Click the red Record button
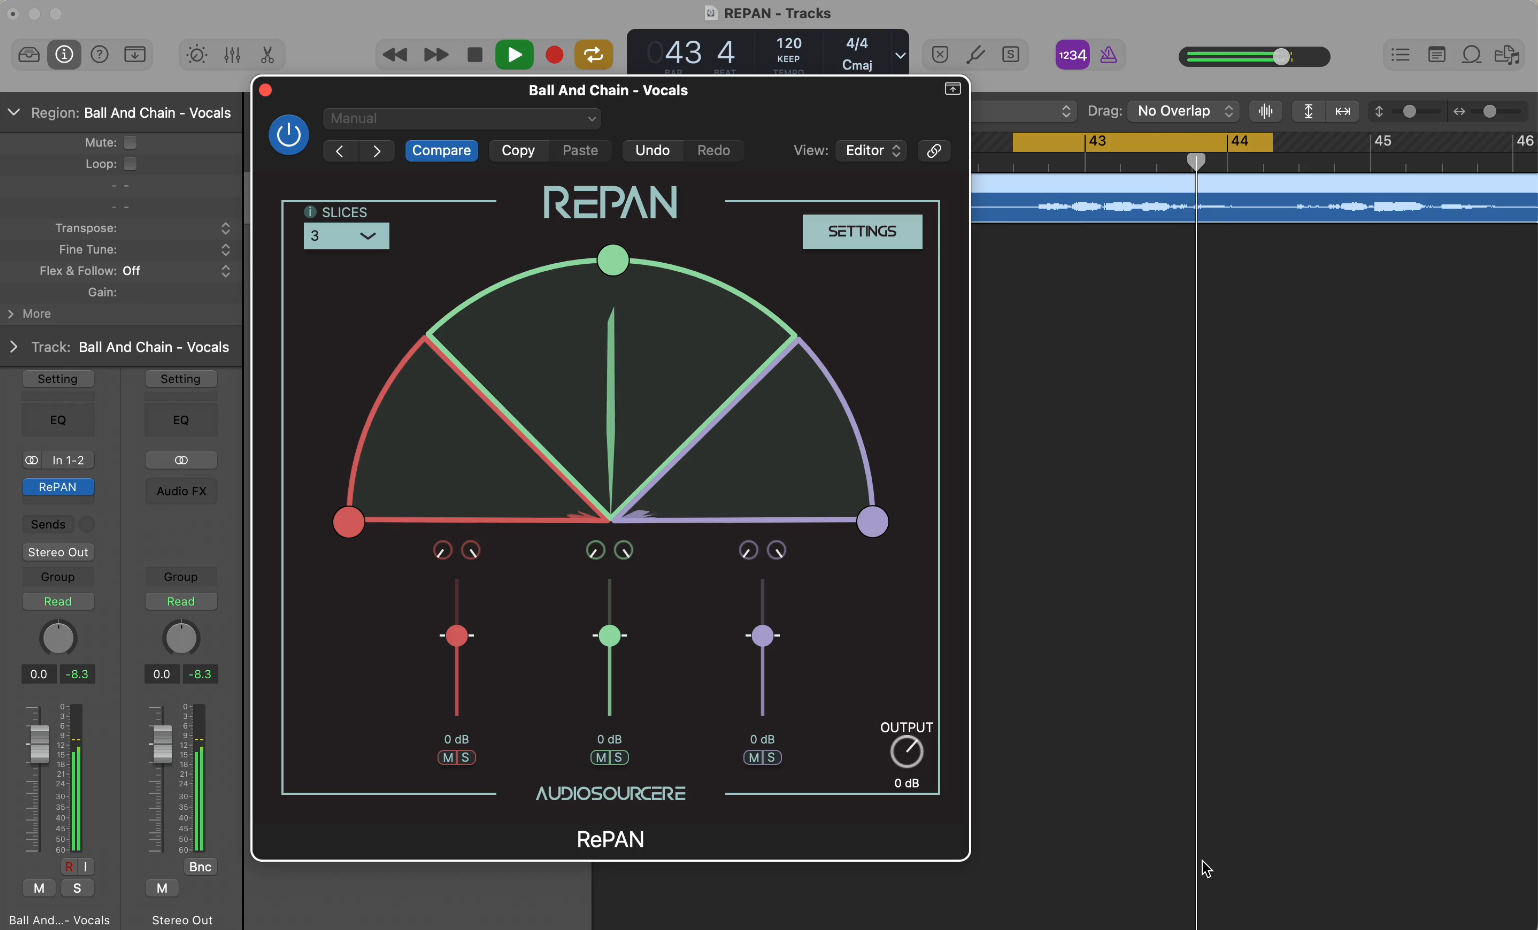1538x930 pixels. tap(554, 54)
